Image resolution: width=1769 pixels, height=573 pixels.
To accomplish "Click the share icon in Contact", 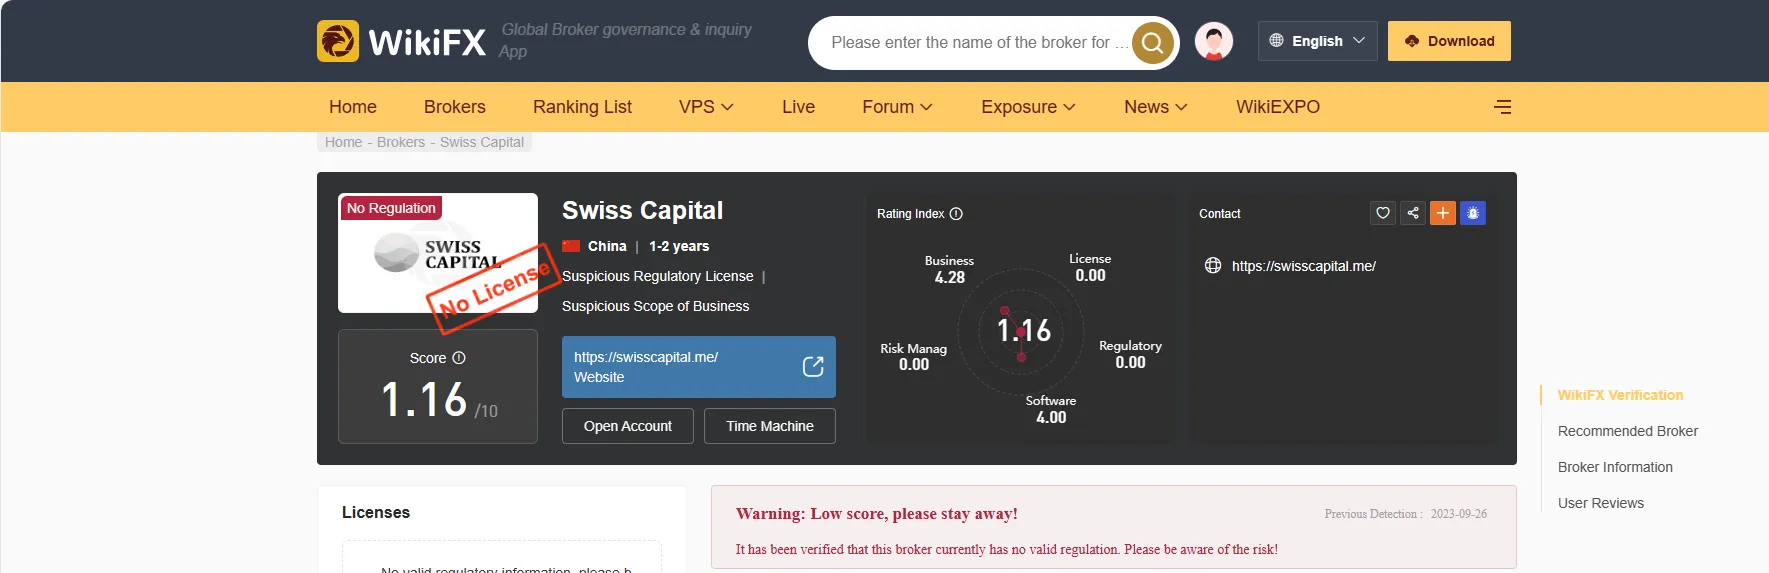I will pos(1413,213).
